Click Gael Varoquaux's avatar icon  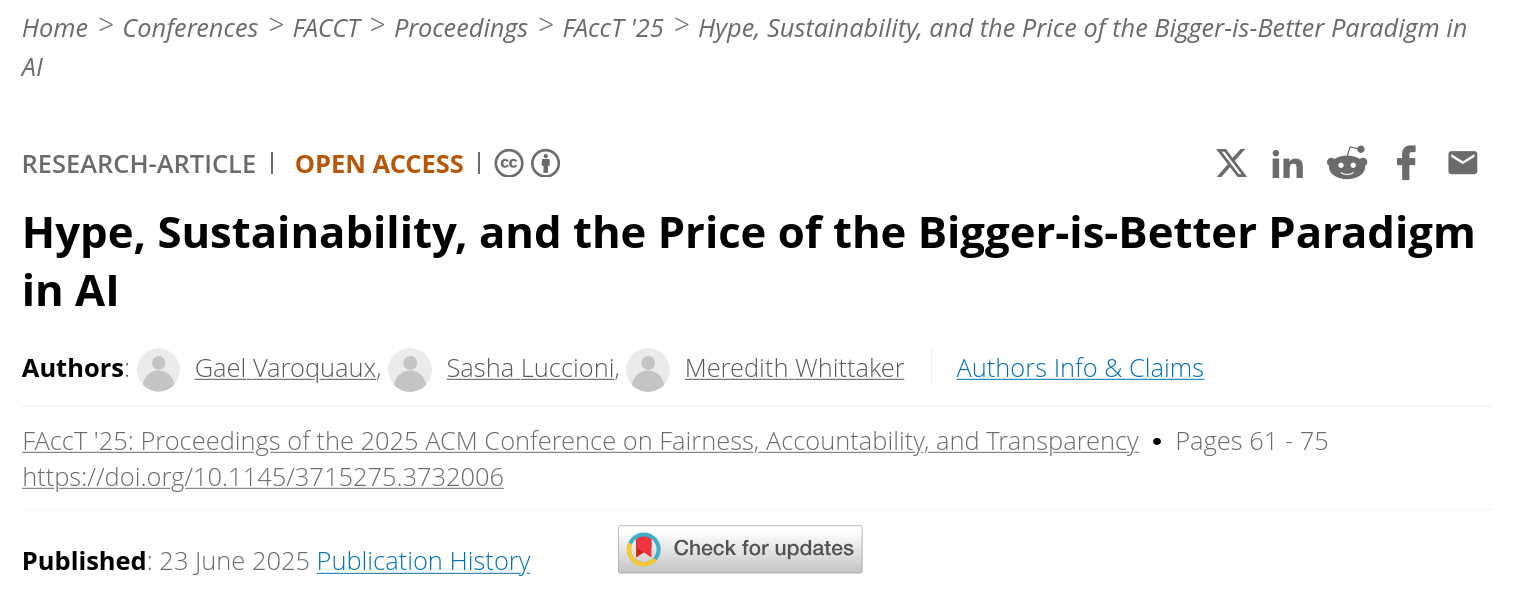tap(158, 369)
